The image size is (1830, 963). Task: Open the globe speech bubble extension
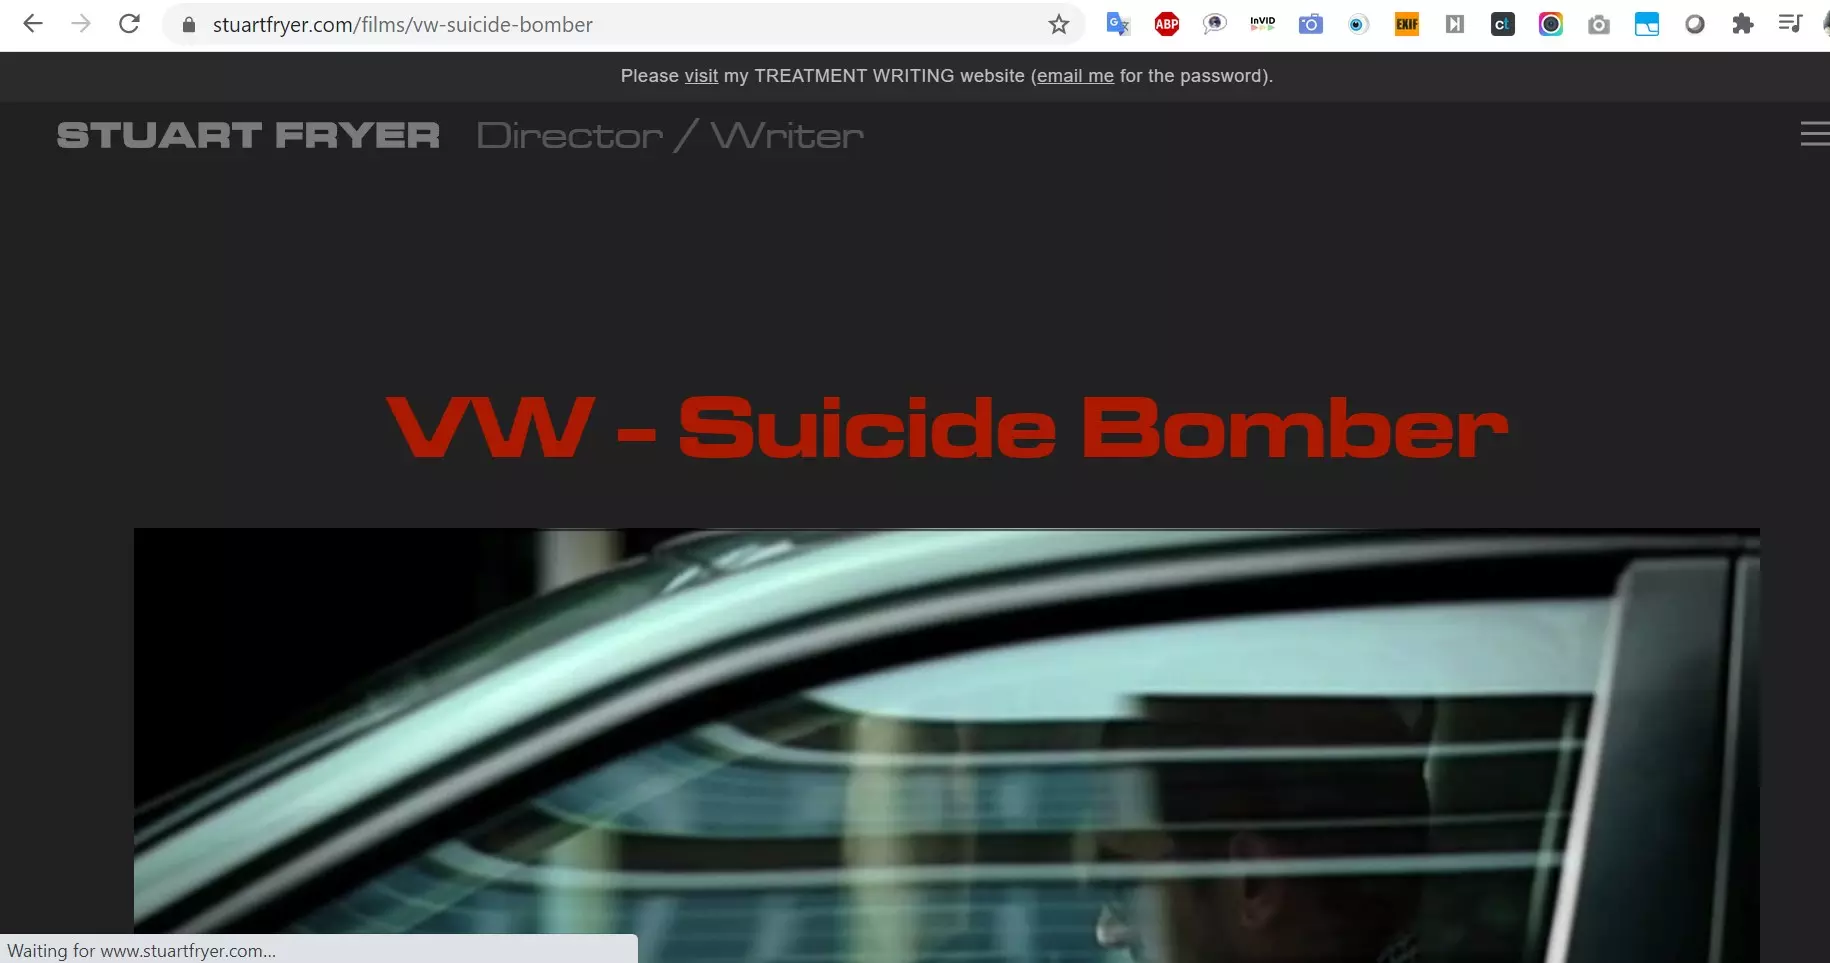[1214, 24]
